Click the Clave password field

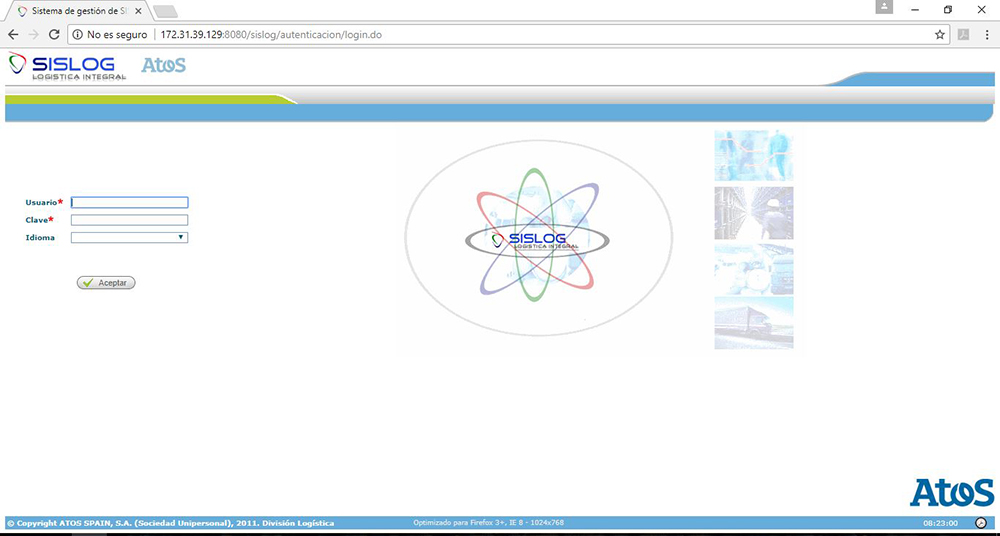(129, 220)
